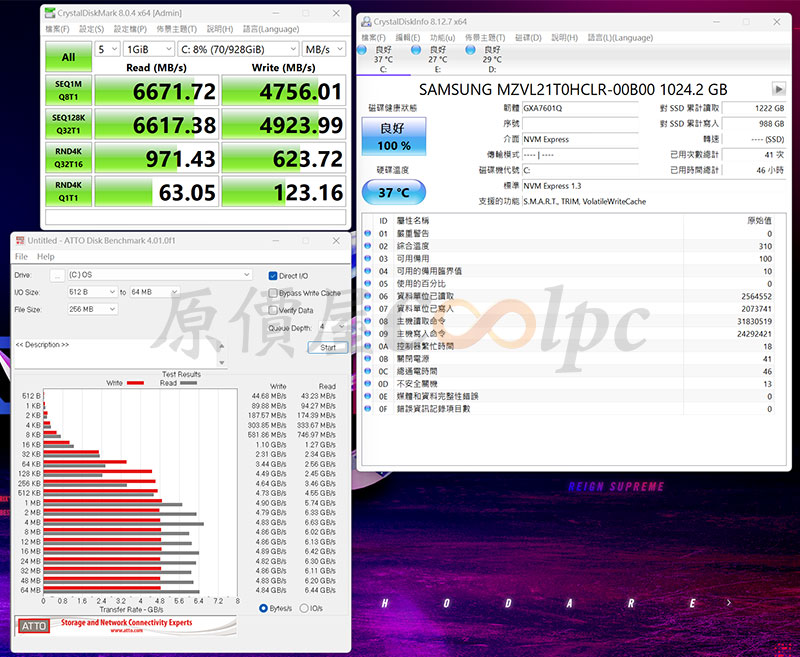Enable the Direct I/O checkbox
Image resolution: width=800 pixels, height=657 pixels.
tap(273, 275)
